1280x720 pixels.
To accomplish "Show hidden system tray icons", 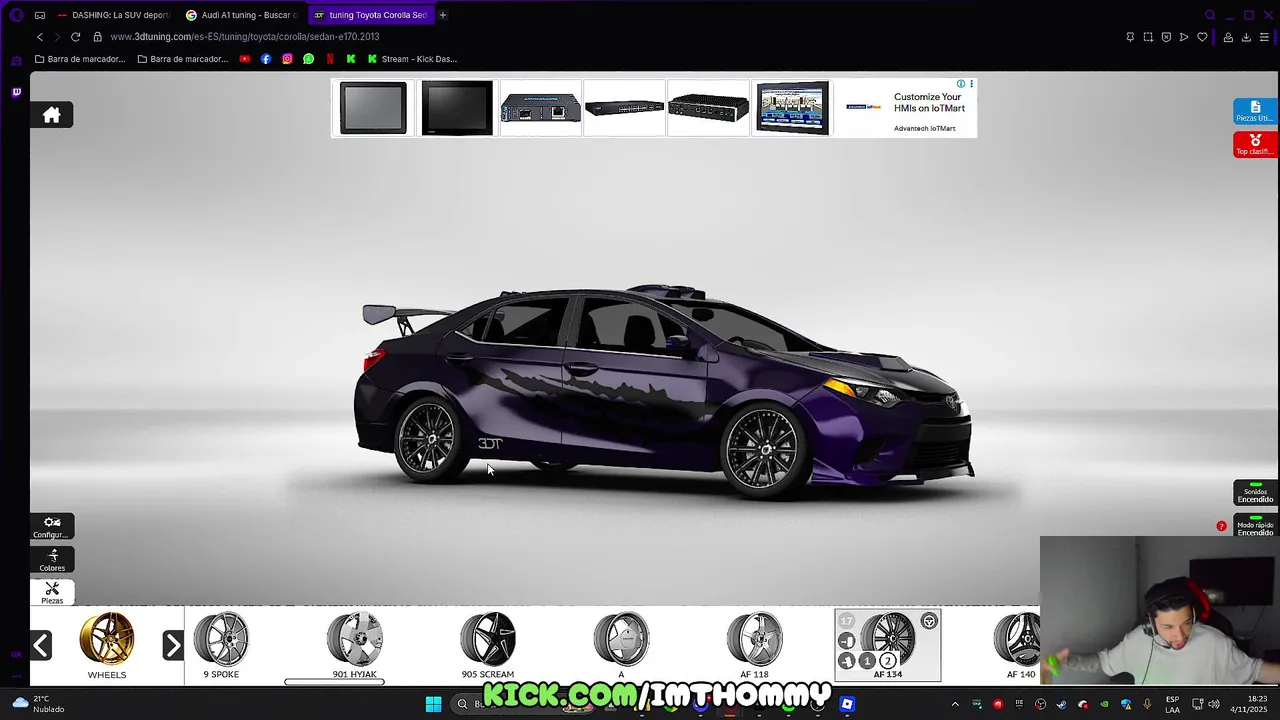I will [955, 704].
